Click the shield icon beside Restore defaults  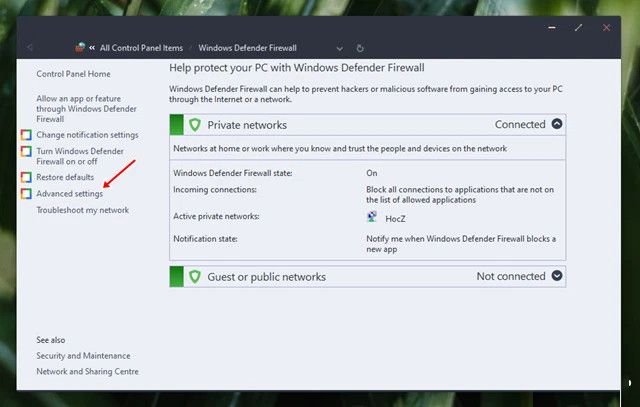pos(26,177)
